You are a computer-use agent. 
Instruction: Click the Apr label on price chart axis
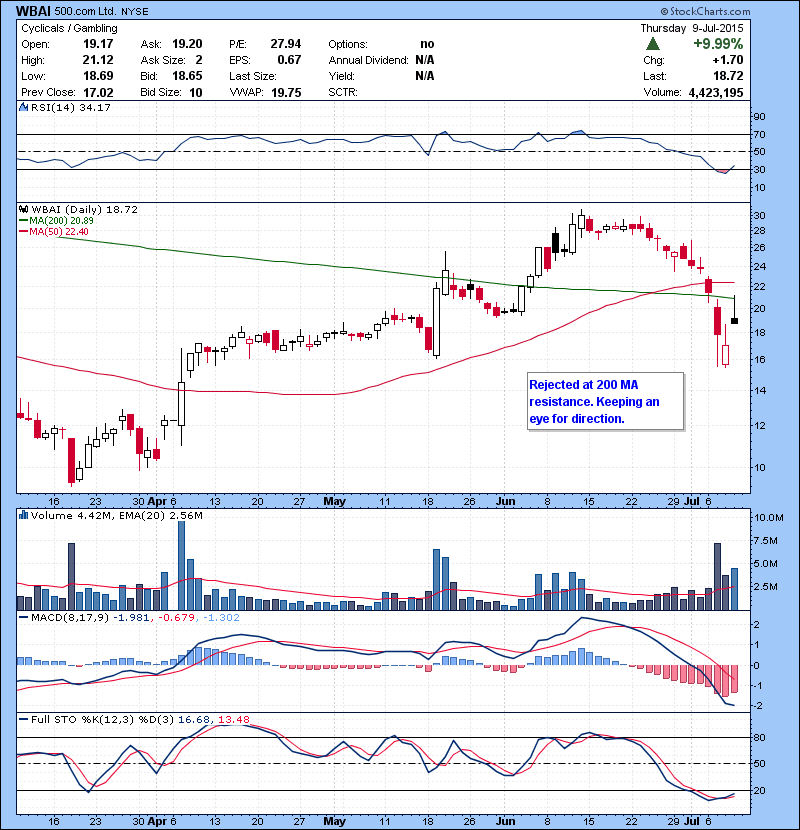pos(157,501)
